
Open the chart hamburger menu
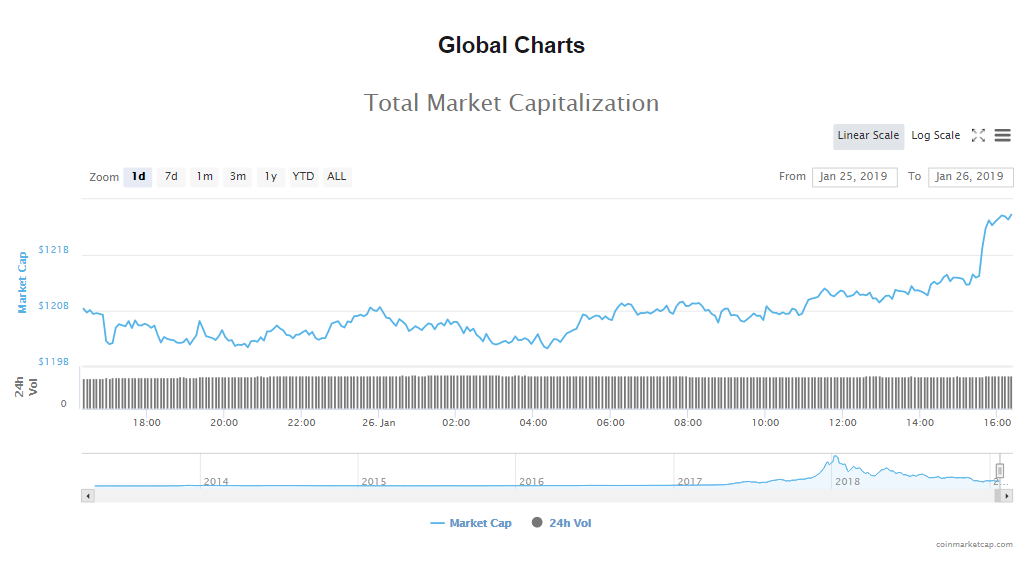pyautogui.click(x=1002, y=136)
